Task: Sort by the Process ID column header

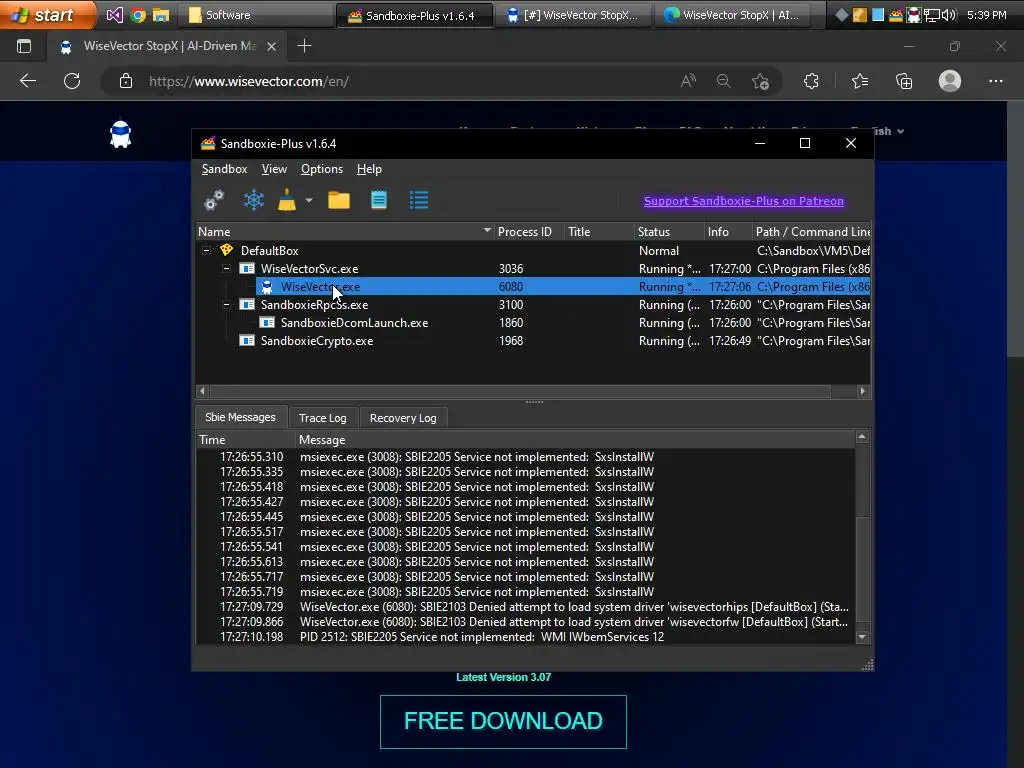Action: [x=529, y=232]
